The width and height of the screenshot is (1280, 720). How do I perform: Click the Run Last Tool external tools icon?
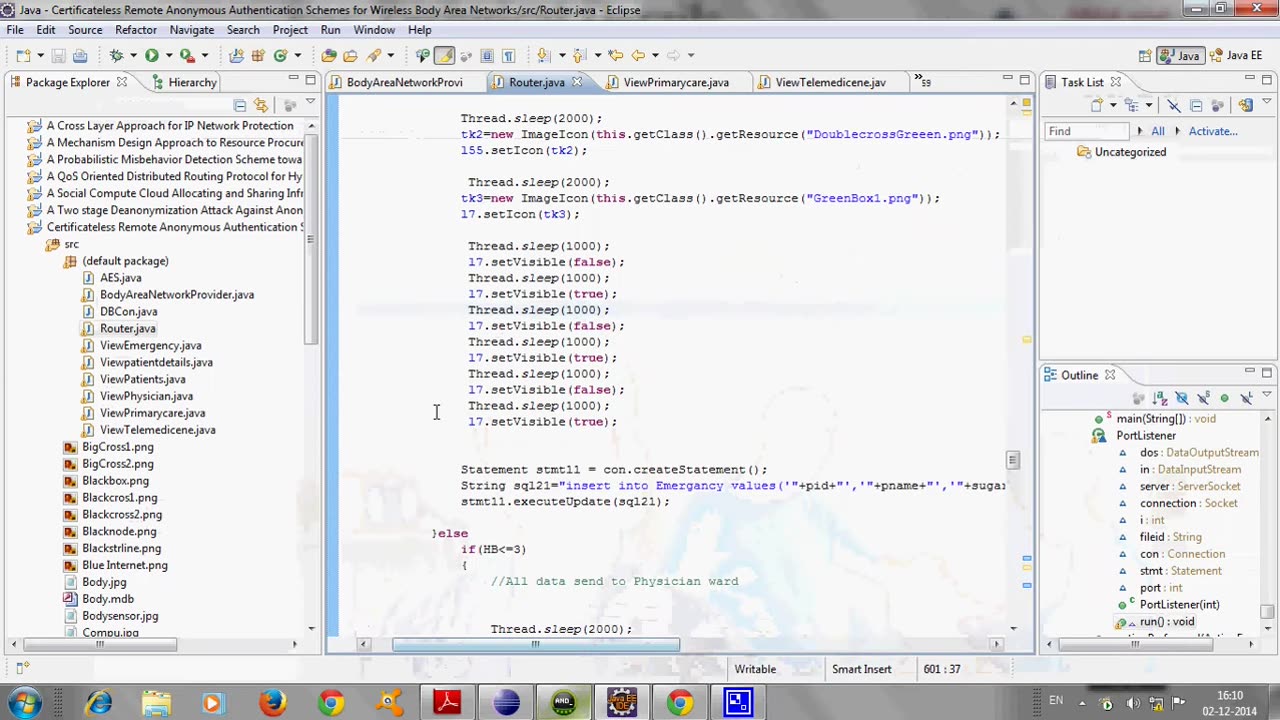pyautogui.click(x=187, y=56)
